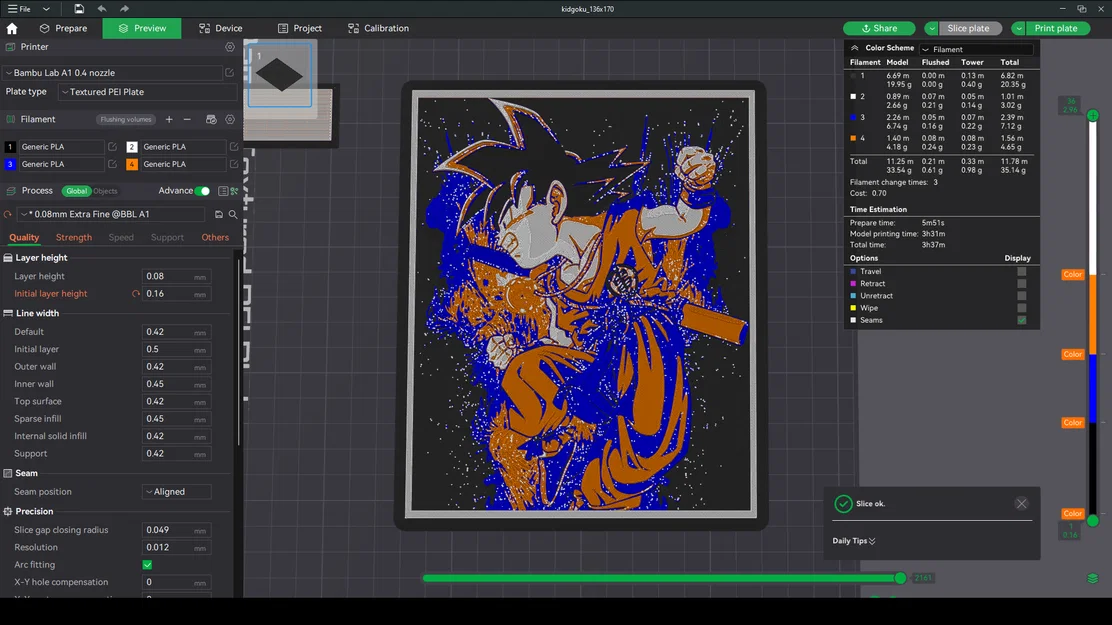Enable Unretract display checkbox
This screenshot has width=1112, height=625.
(x=1021, y=296)
